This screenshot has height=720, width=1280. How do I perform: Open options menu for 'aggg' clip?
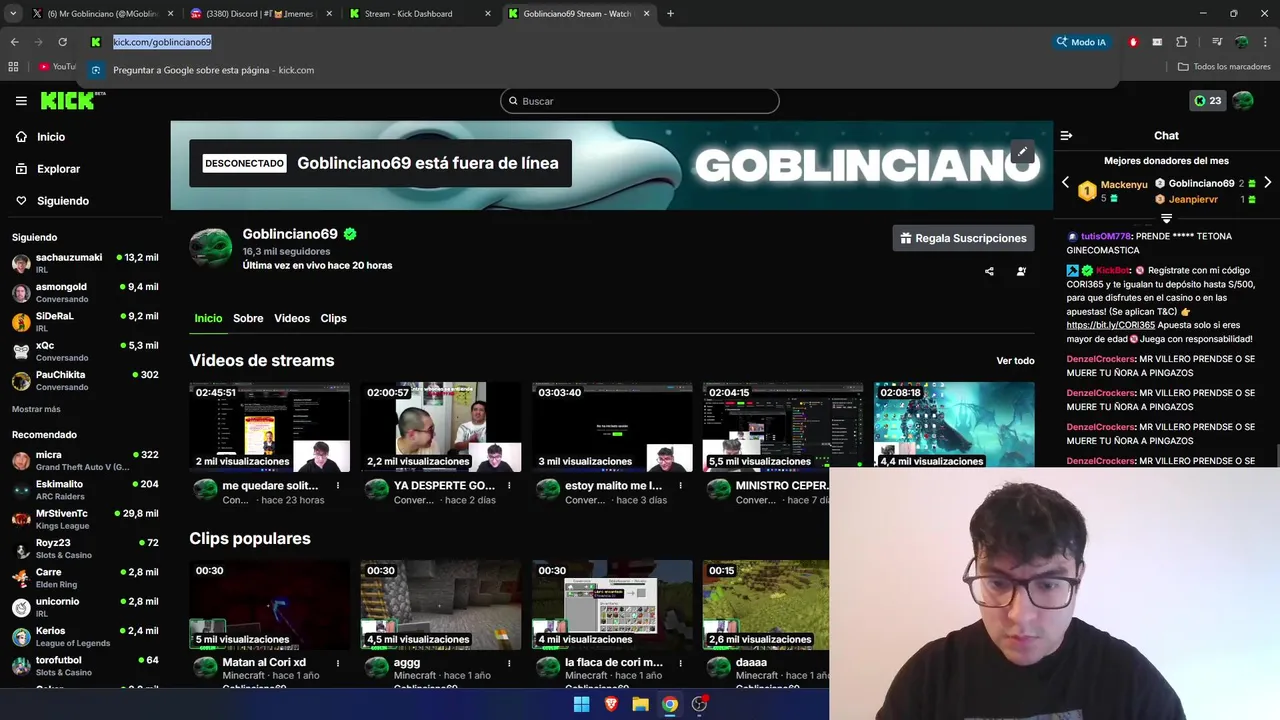[509, 663]
